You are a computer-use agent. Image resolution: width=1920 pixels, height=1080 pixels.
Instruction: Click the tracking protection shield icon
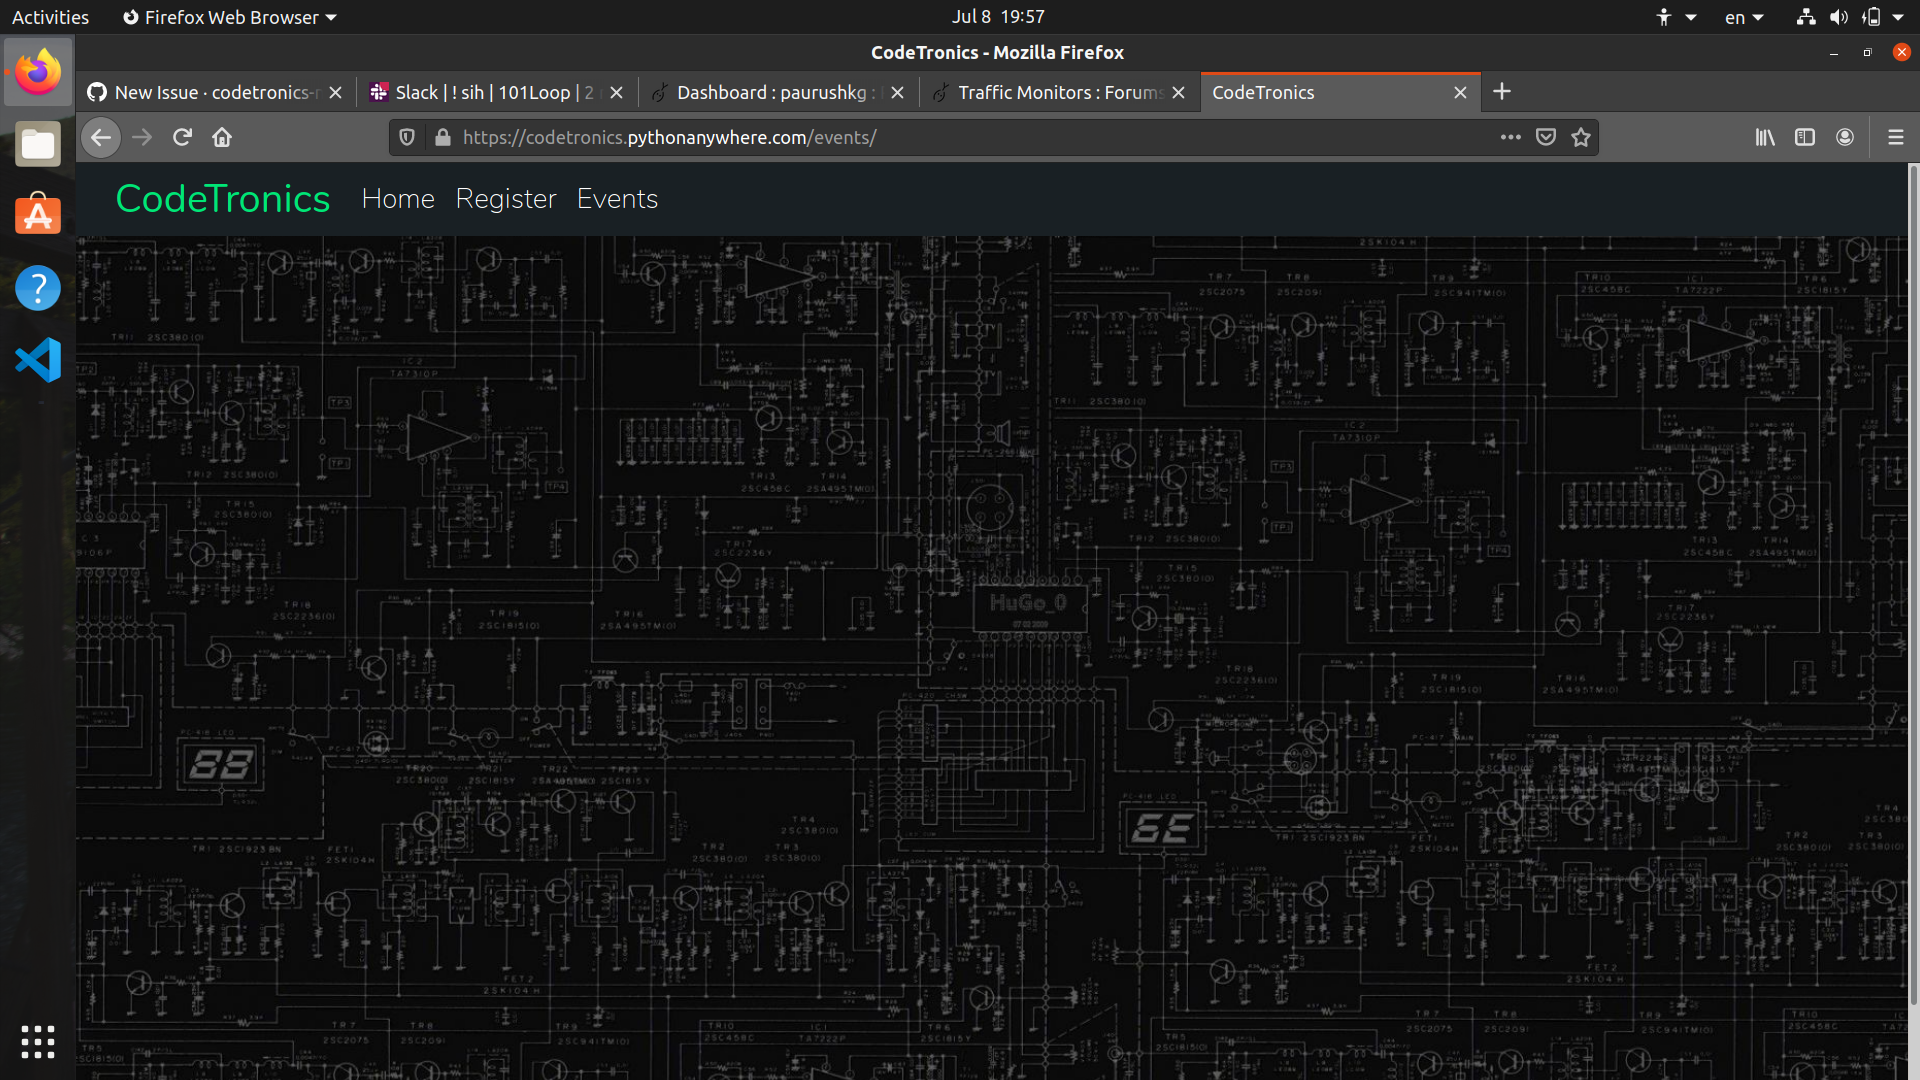click(x=406, y=137)
